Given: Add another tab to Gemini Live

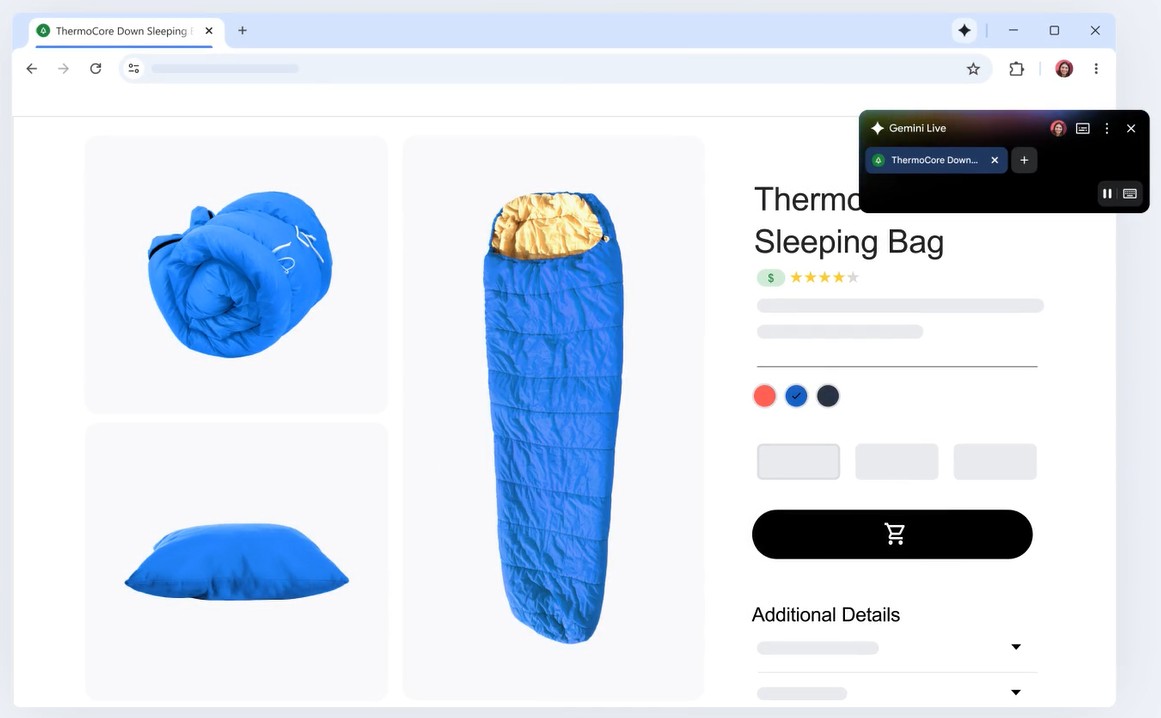Looking at the screenshot, I should [1024, 160].
